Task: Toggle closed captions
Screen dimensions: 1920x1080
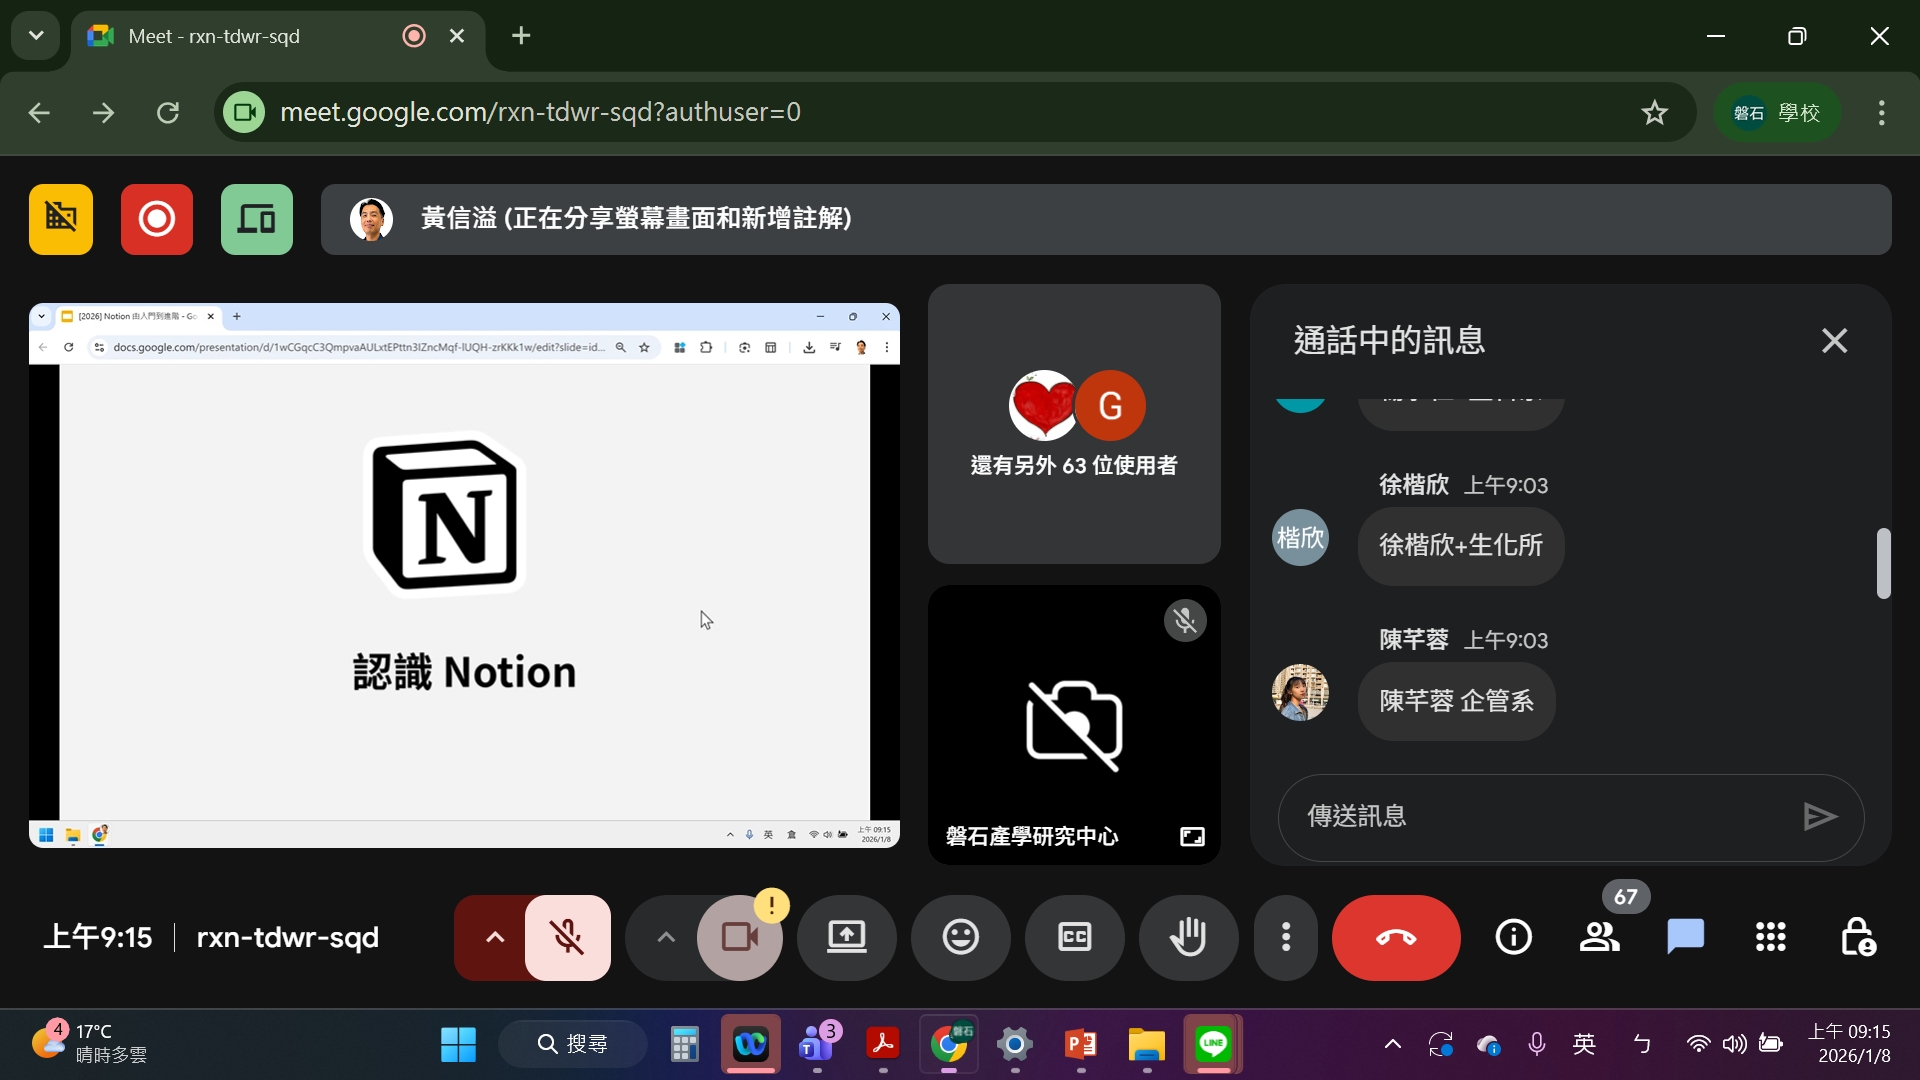Action: click(1074, 937)
